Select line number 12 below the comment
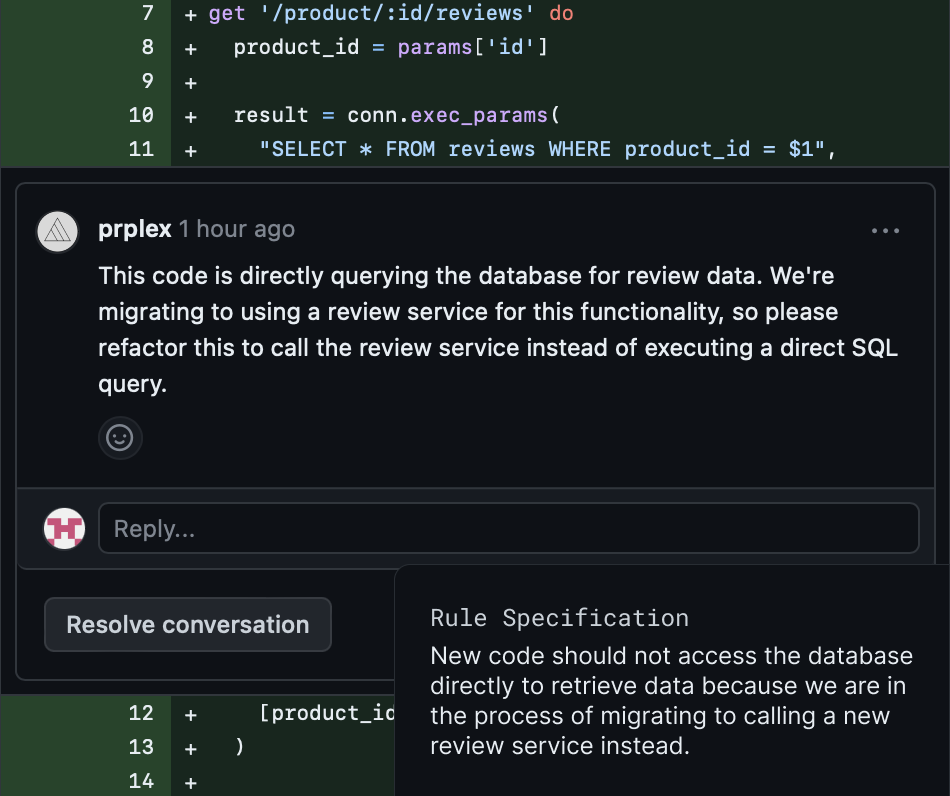Image resolution: width=950 pixels, height=796 pixels. (141, 713)
